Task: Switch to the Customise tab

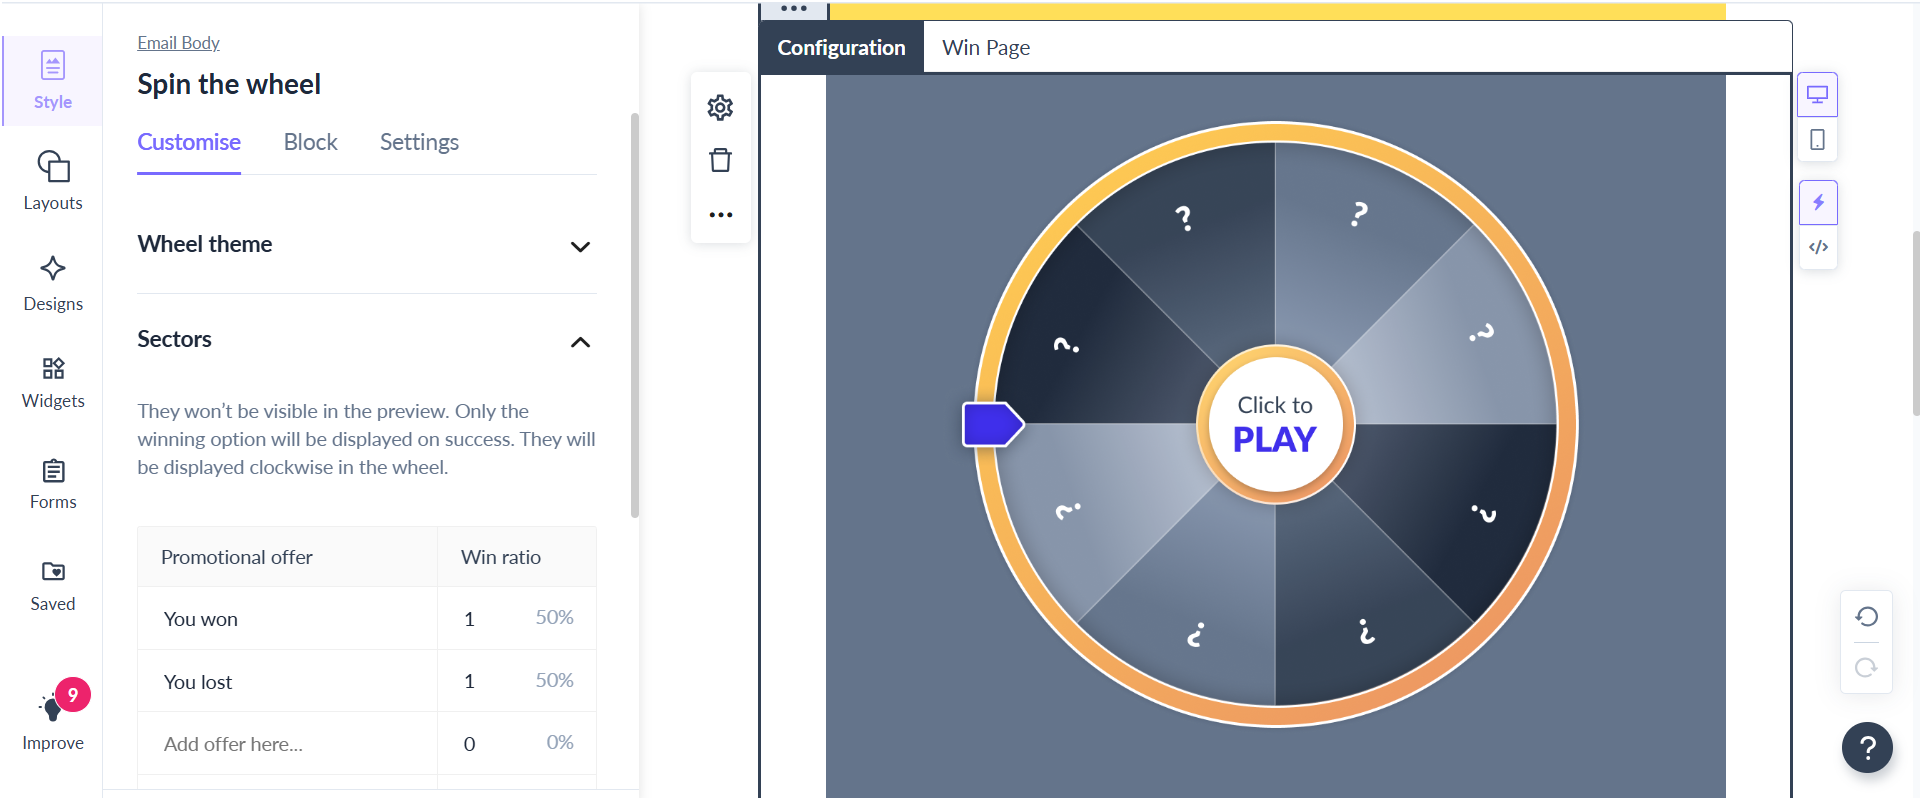Action: (x=189, y=142)
